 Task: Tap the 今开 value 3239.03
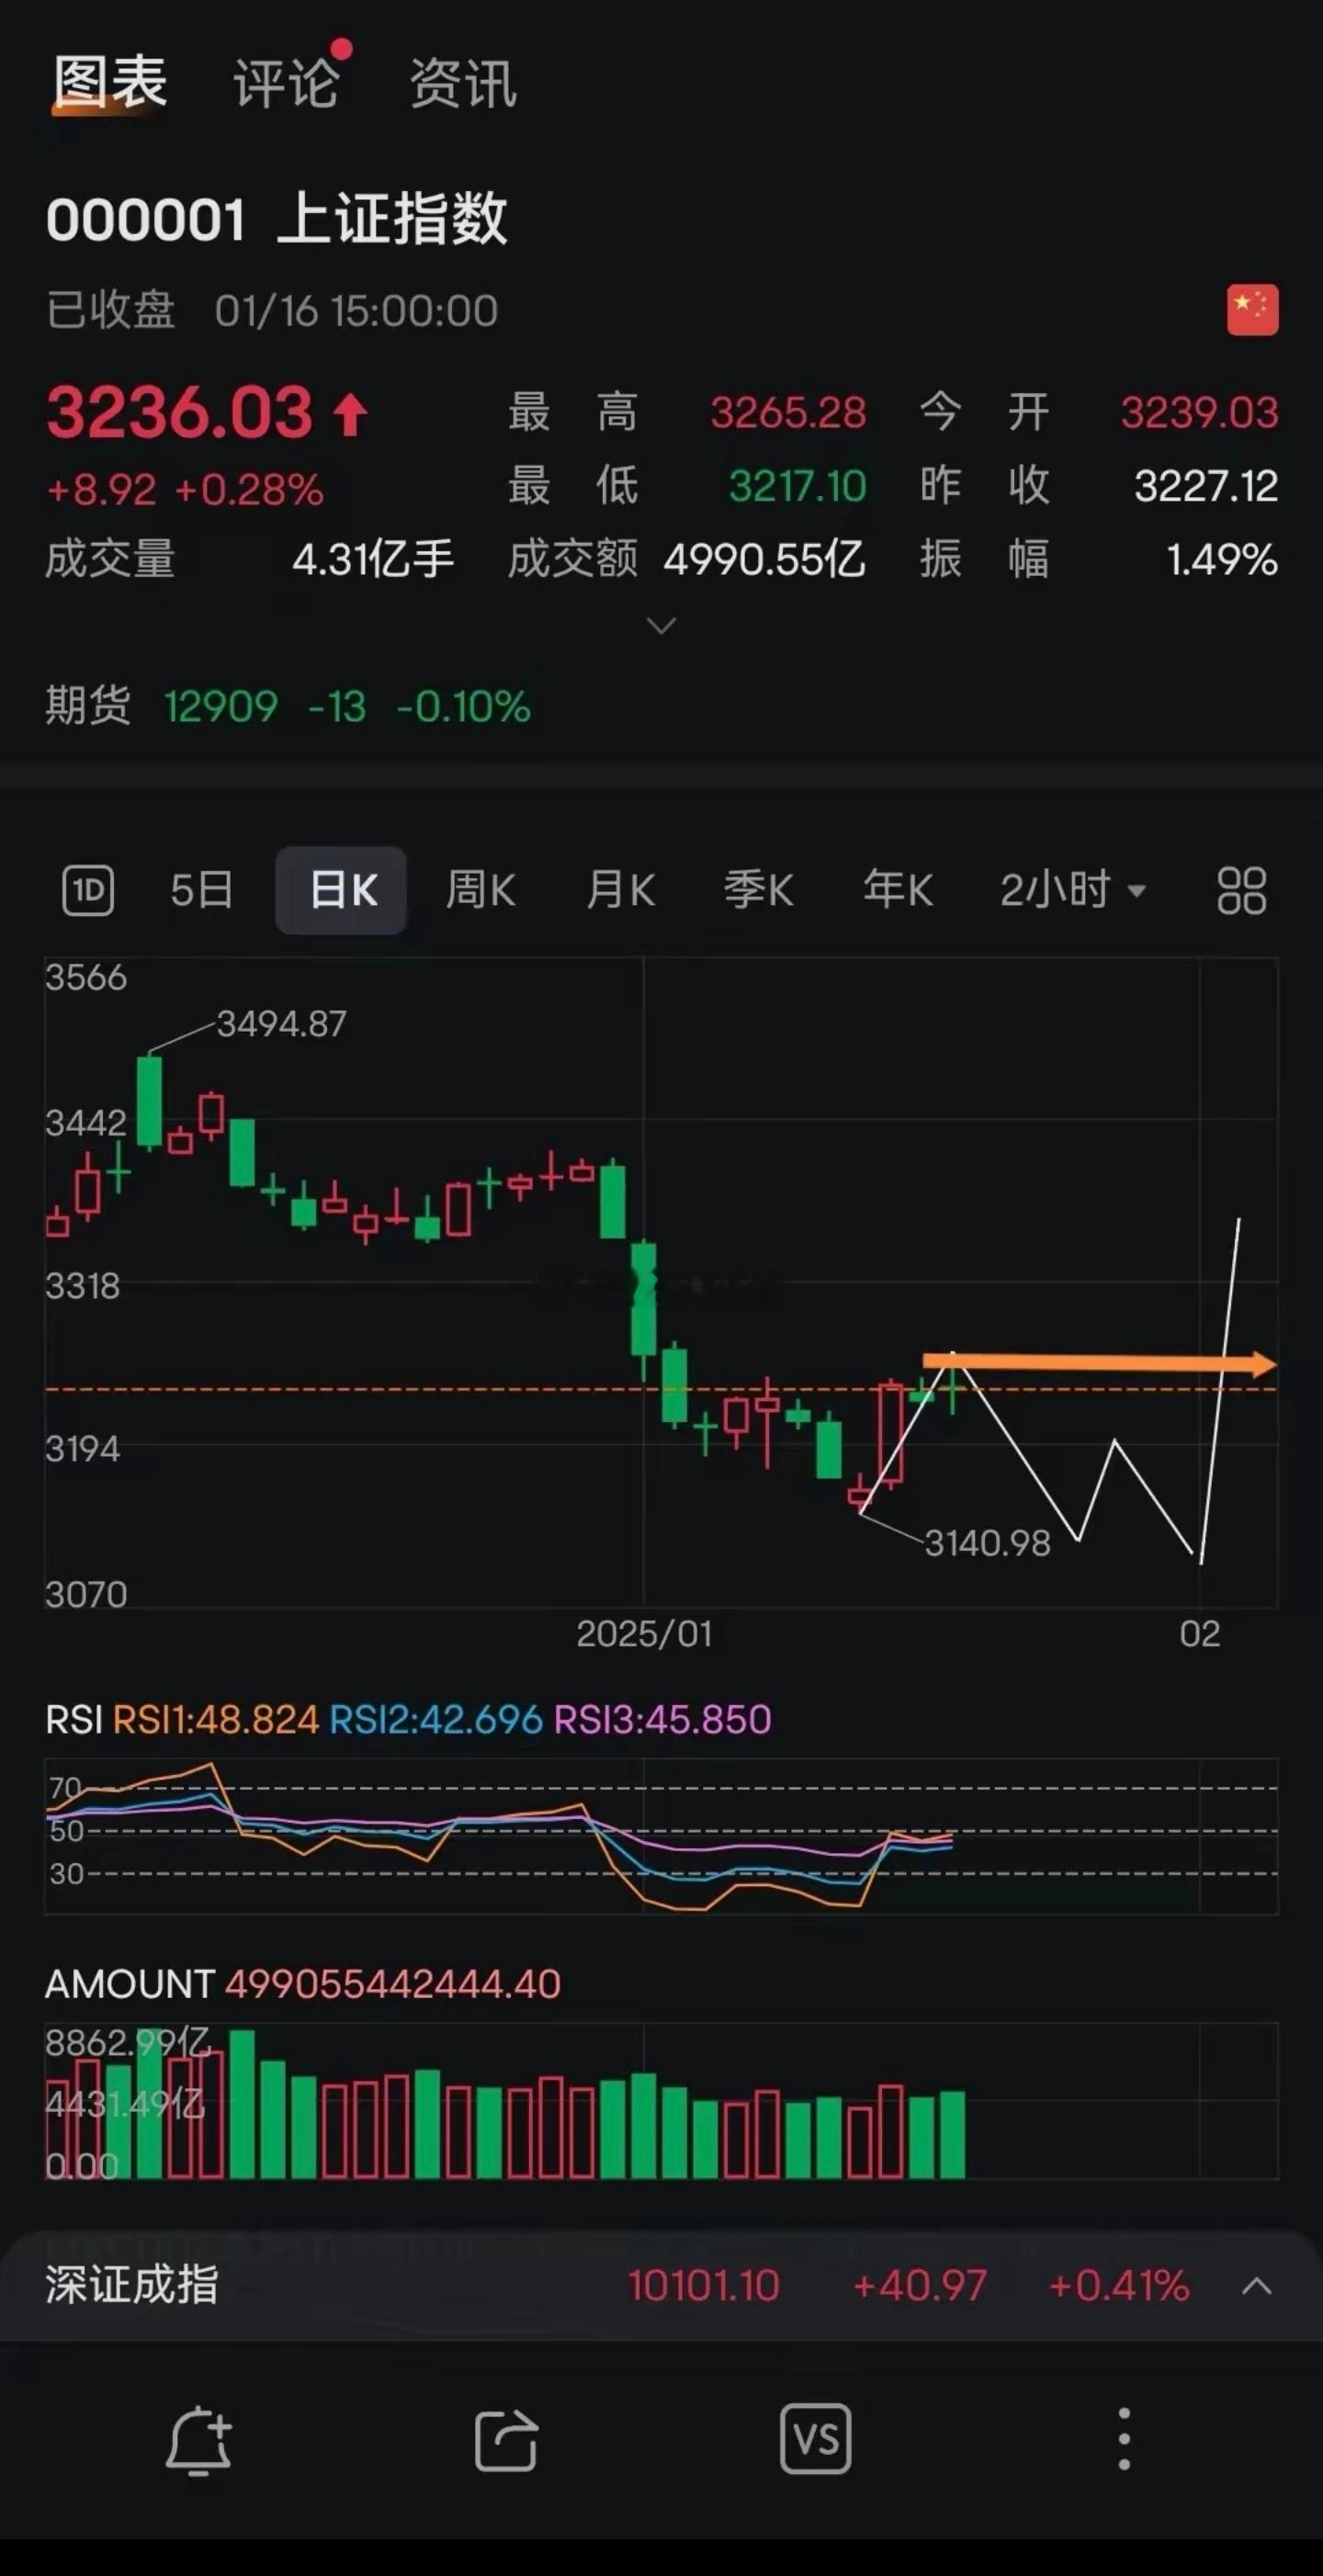click(1199, 412)
